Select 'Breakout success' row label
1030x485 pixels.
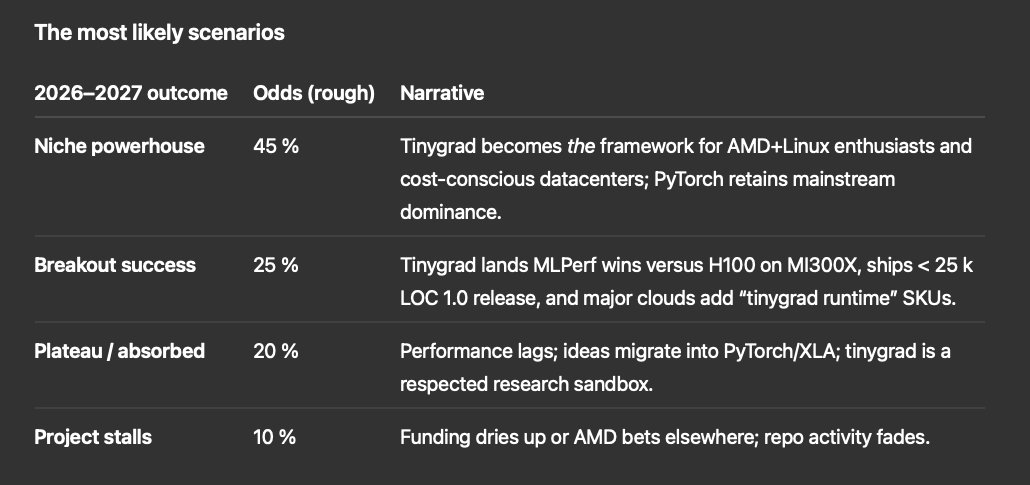(x=115, y=265)
